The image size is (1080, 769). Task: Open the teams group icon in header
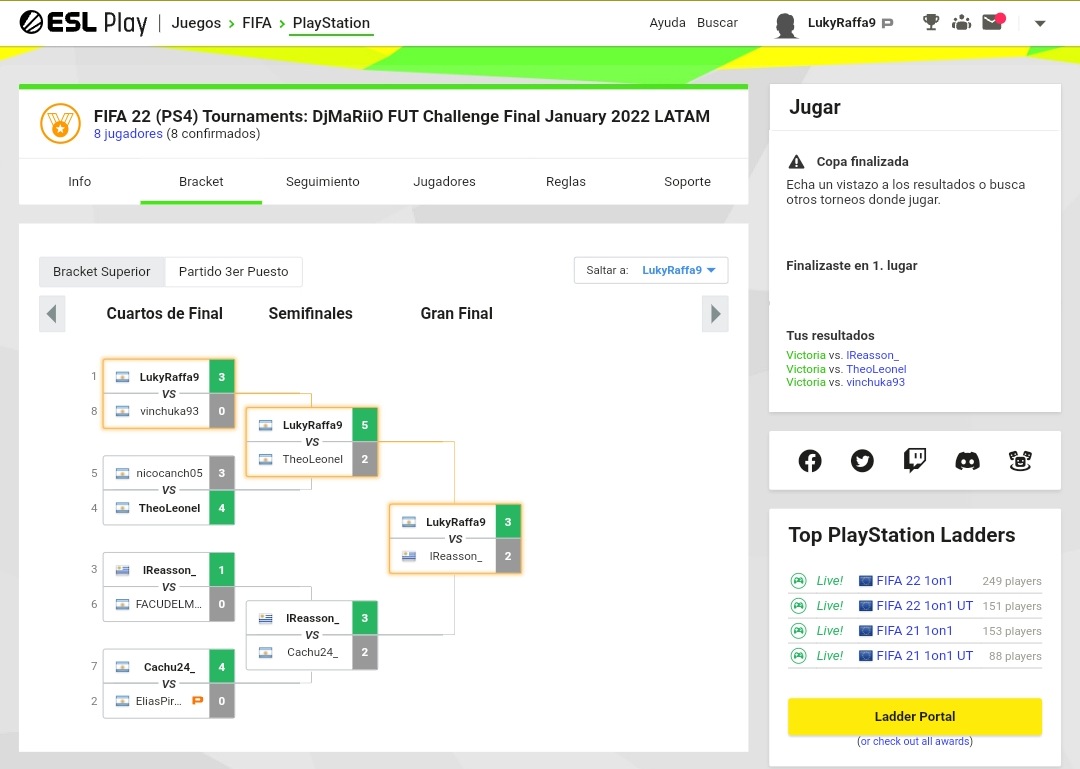[x=961, y=23]
